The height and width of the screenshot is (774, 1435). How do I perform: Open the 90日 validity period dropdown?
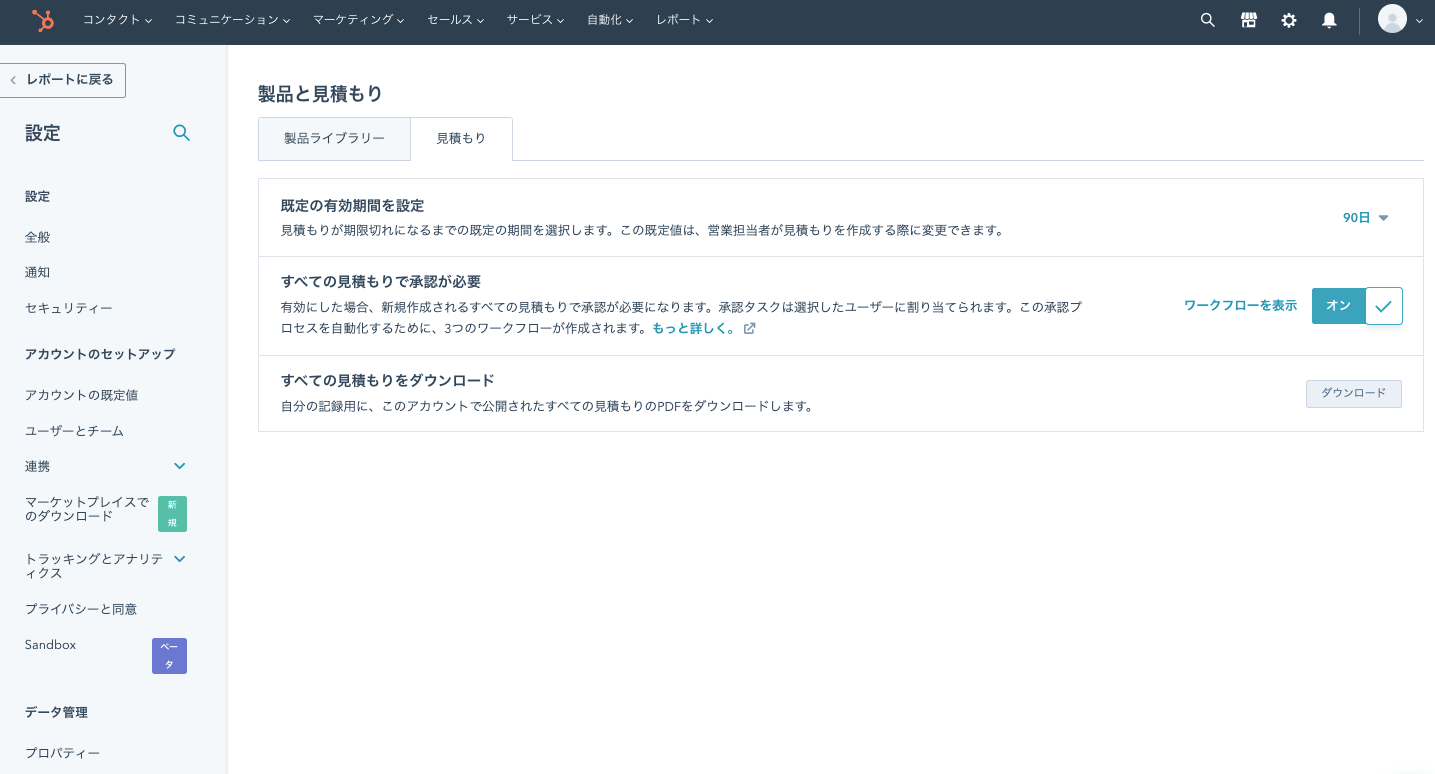(x=1366, y=218)
